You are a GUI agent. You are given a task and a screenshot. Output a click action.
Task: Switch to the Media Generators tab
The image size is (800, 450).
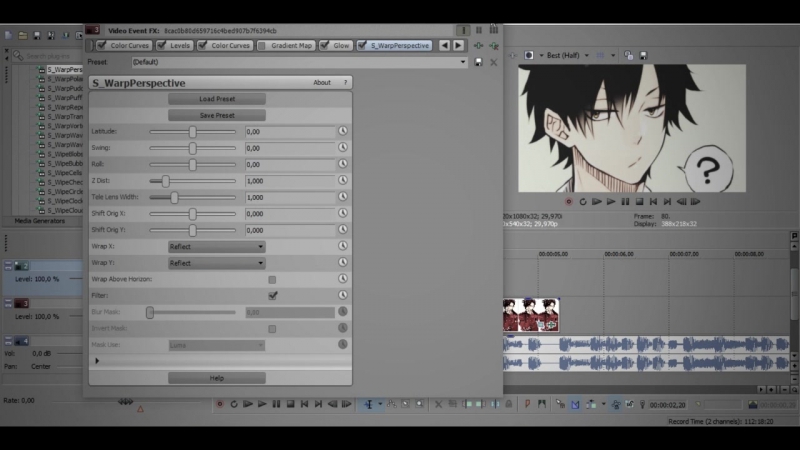pos(40,221)
